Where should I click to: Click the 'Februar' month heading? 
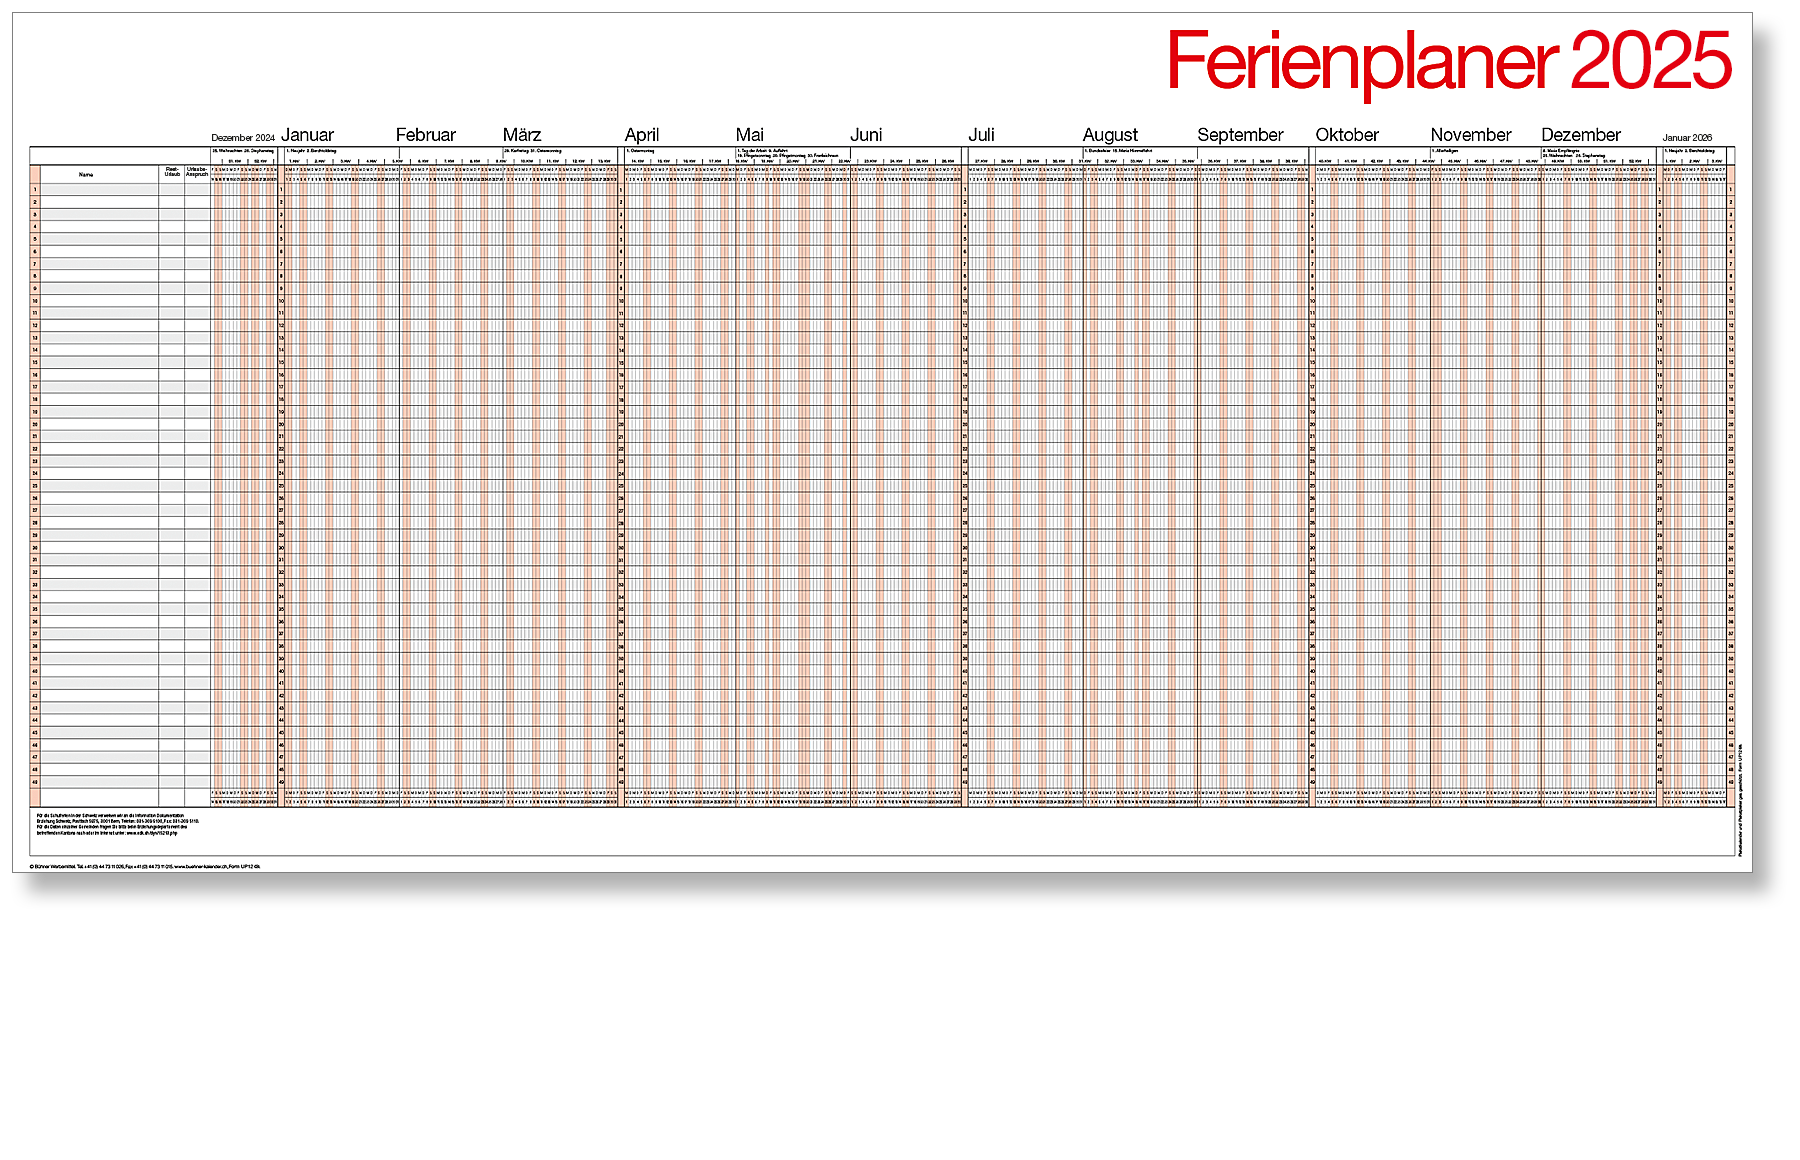click(426, 135)
